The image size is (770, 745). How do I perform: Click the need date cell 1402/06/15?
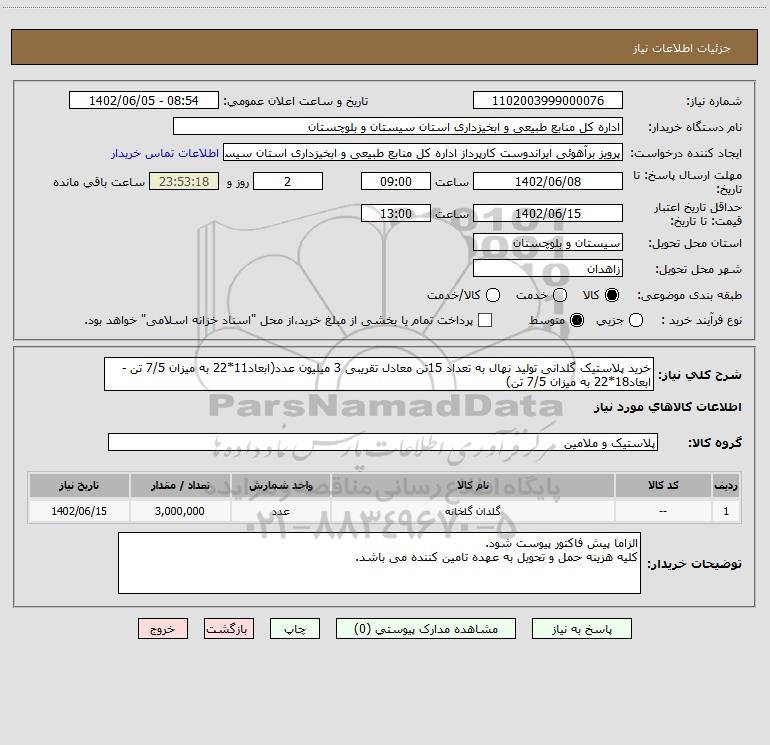79,511
